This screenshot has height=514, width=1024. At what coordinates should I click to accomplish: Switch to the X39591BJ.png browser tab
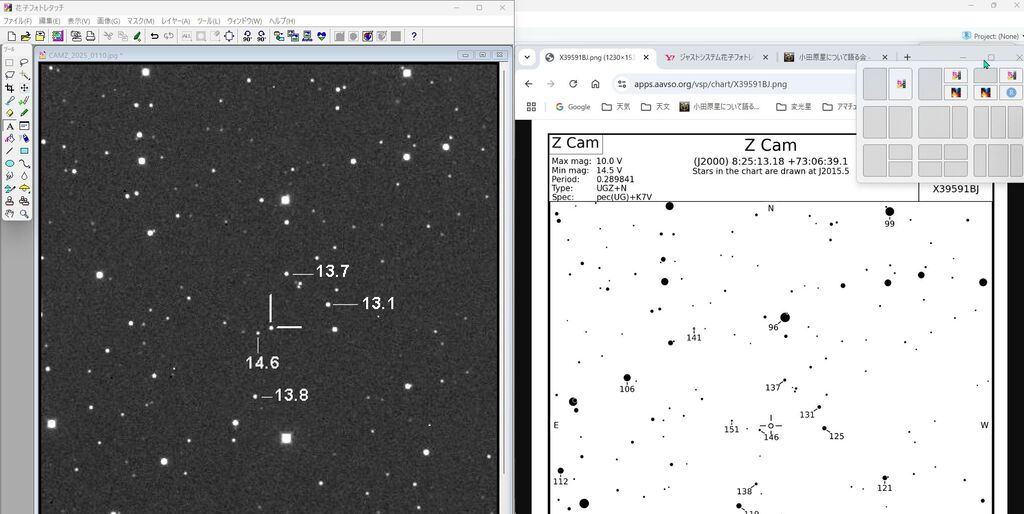click(x=598, y=57)
